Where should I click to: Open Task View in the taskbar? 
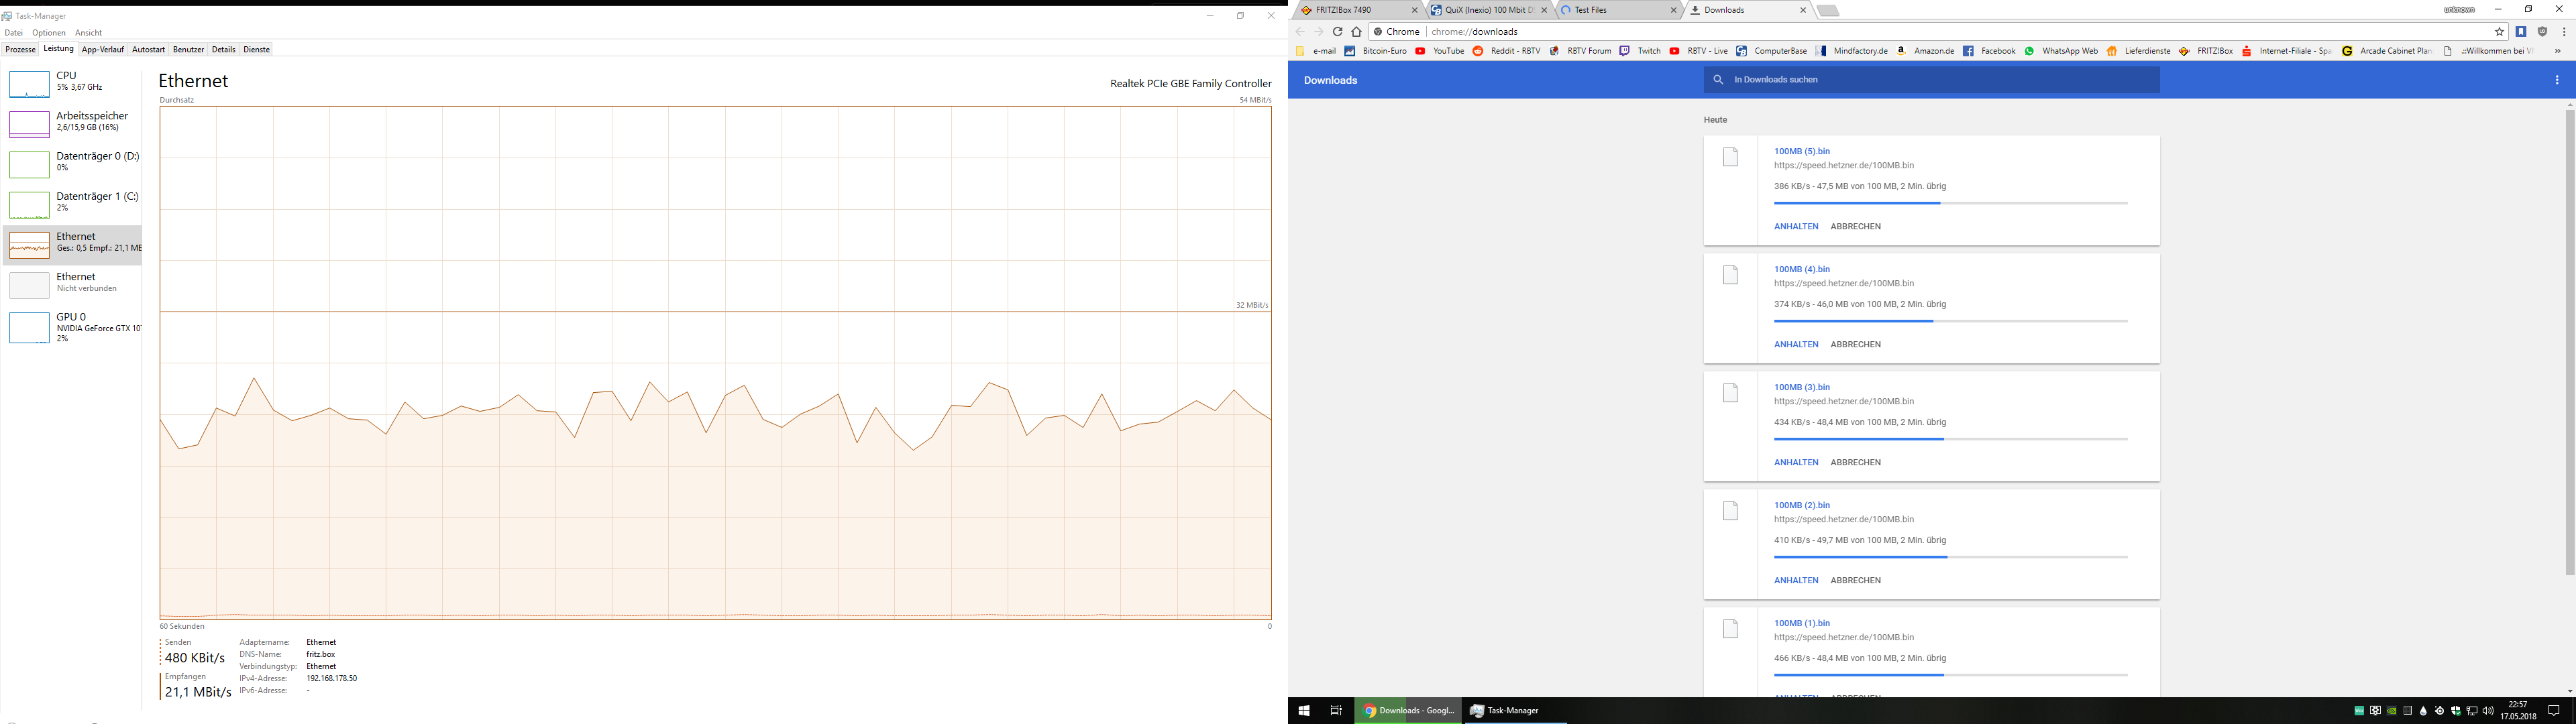1335,711
